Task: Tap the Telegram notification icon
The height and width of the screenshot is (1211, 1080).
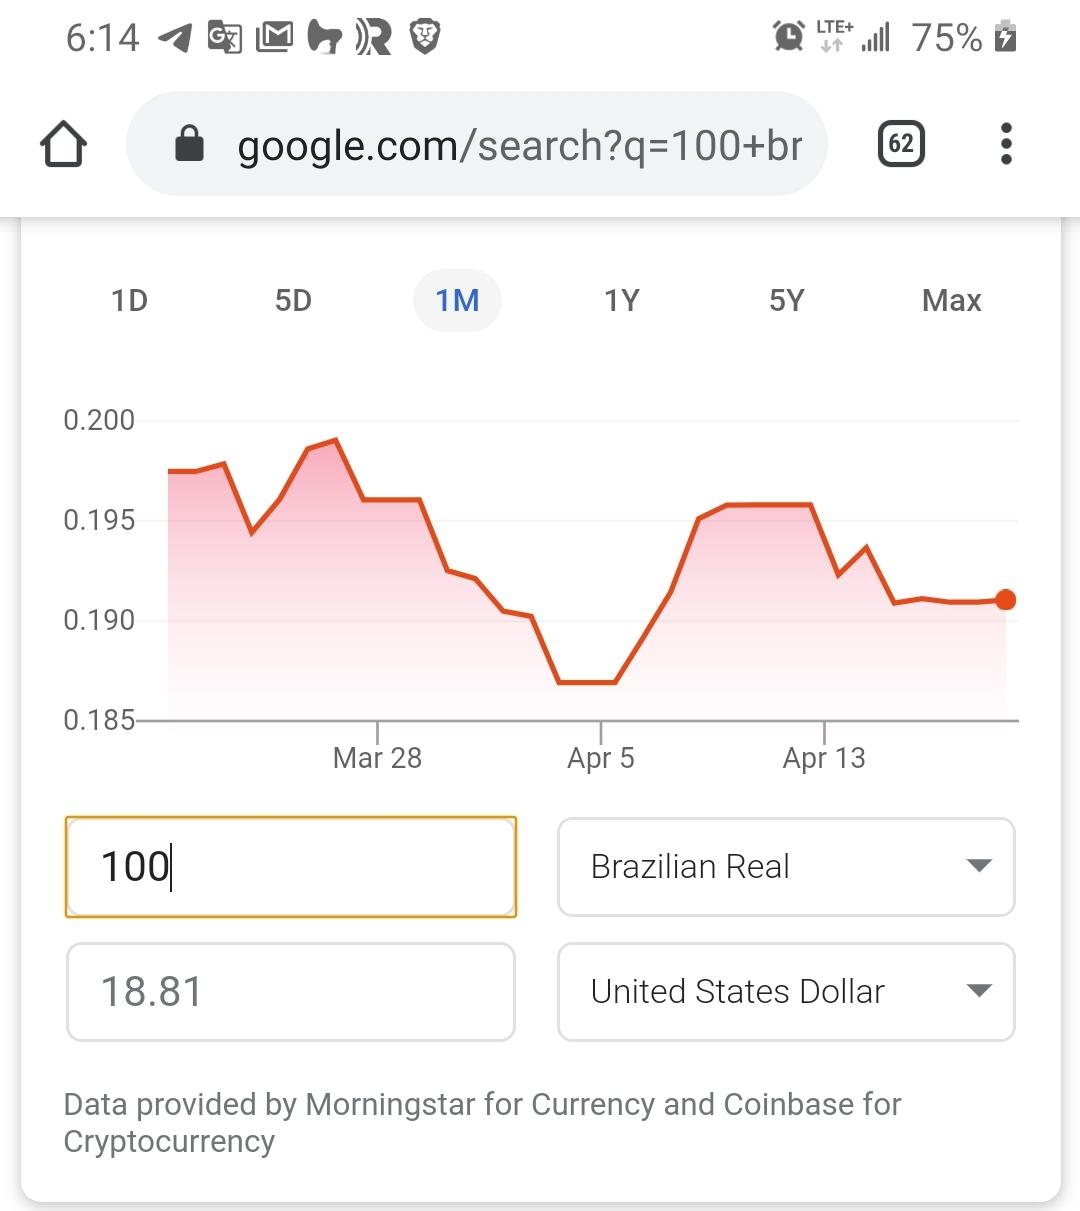Action: (175, 38)
